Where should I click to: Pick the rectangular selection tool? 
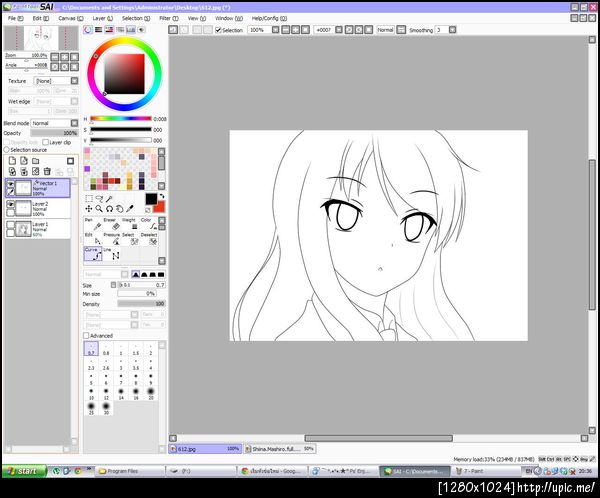(89, 198)
